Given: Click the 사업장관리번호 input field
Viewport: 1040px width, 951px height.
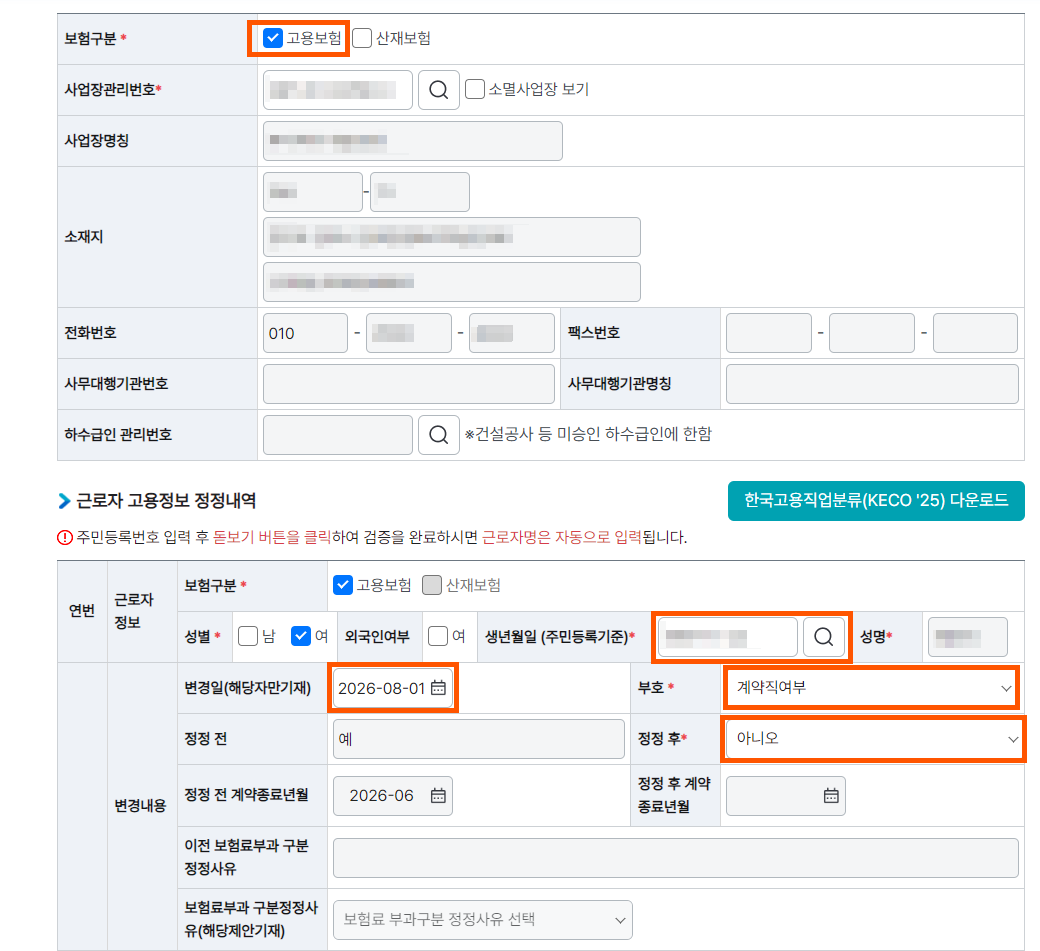Looking at the screenshot, I should [338, 90].
